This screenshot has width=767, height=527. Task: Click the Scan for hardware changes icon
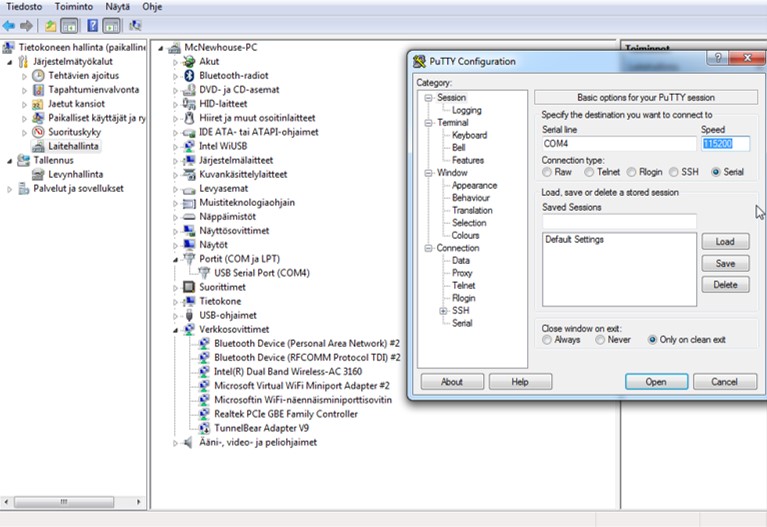click(135, 25)
